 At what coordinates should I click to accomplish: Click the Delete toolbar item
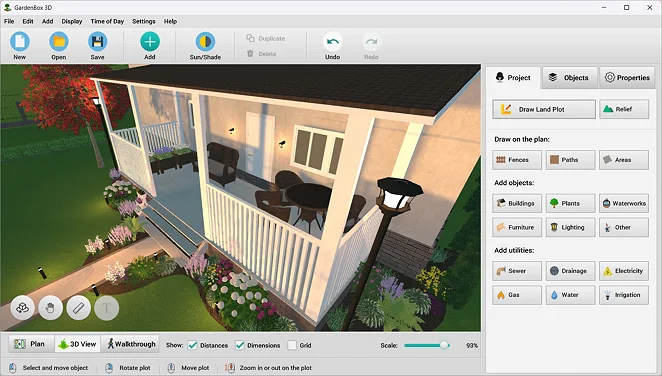[x=261, y=54]
